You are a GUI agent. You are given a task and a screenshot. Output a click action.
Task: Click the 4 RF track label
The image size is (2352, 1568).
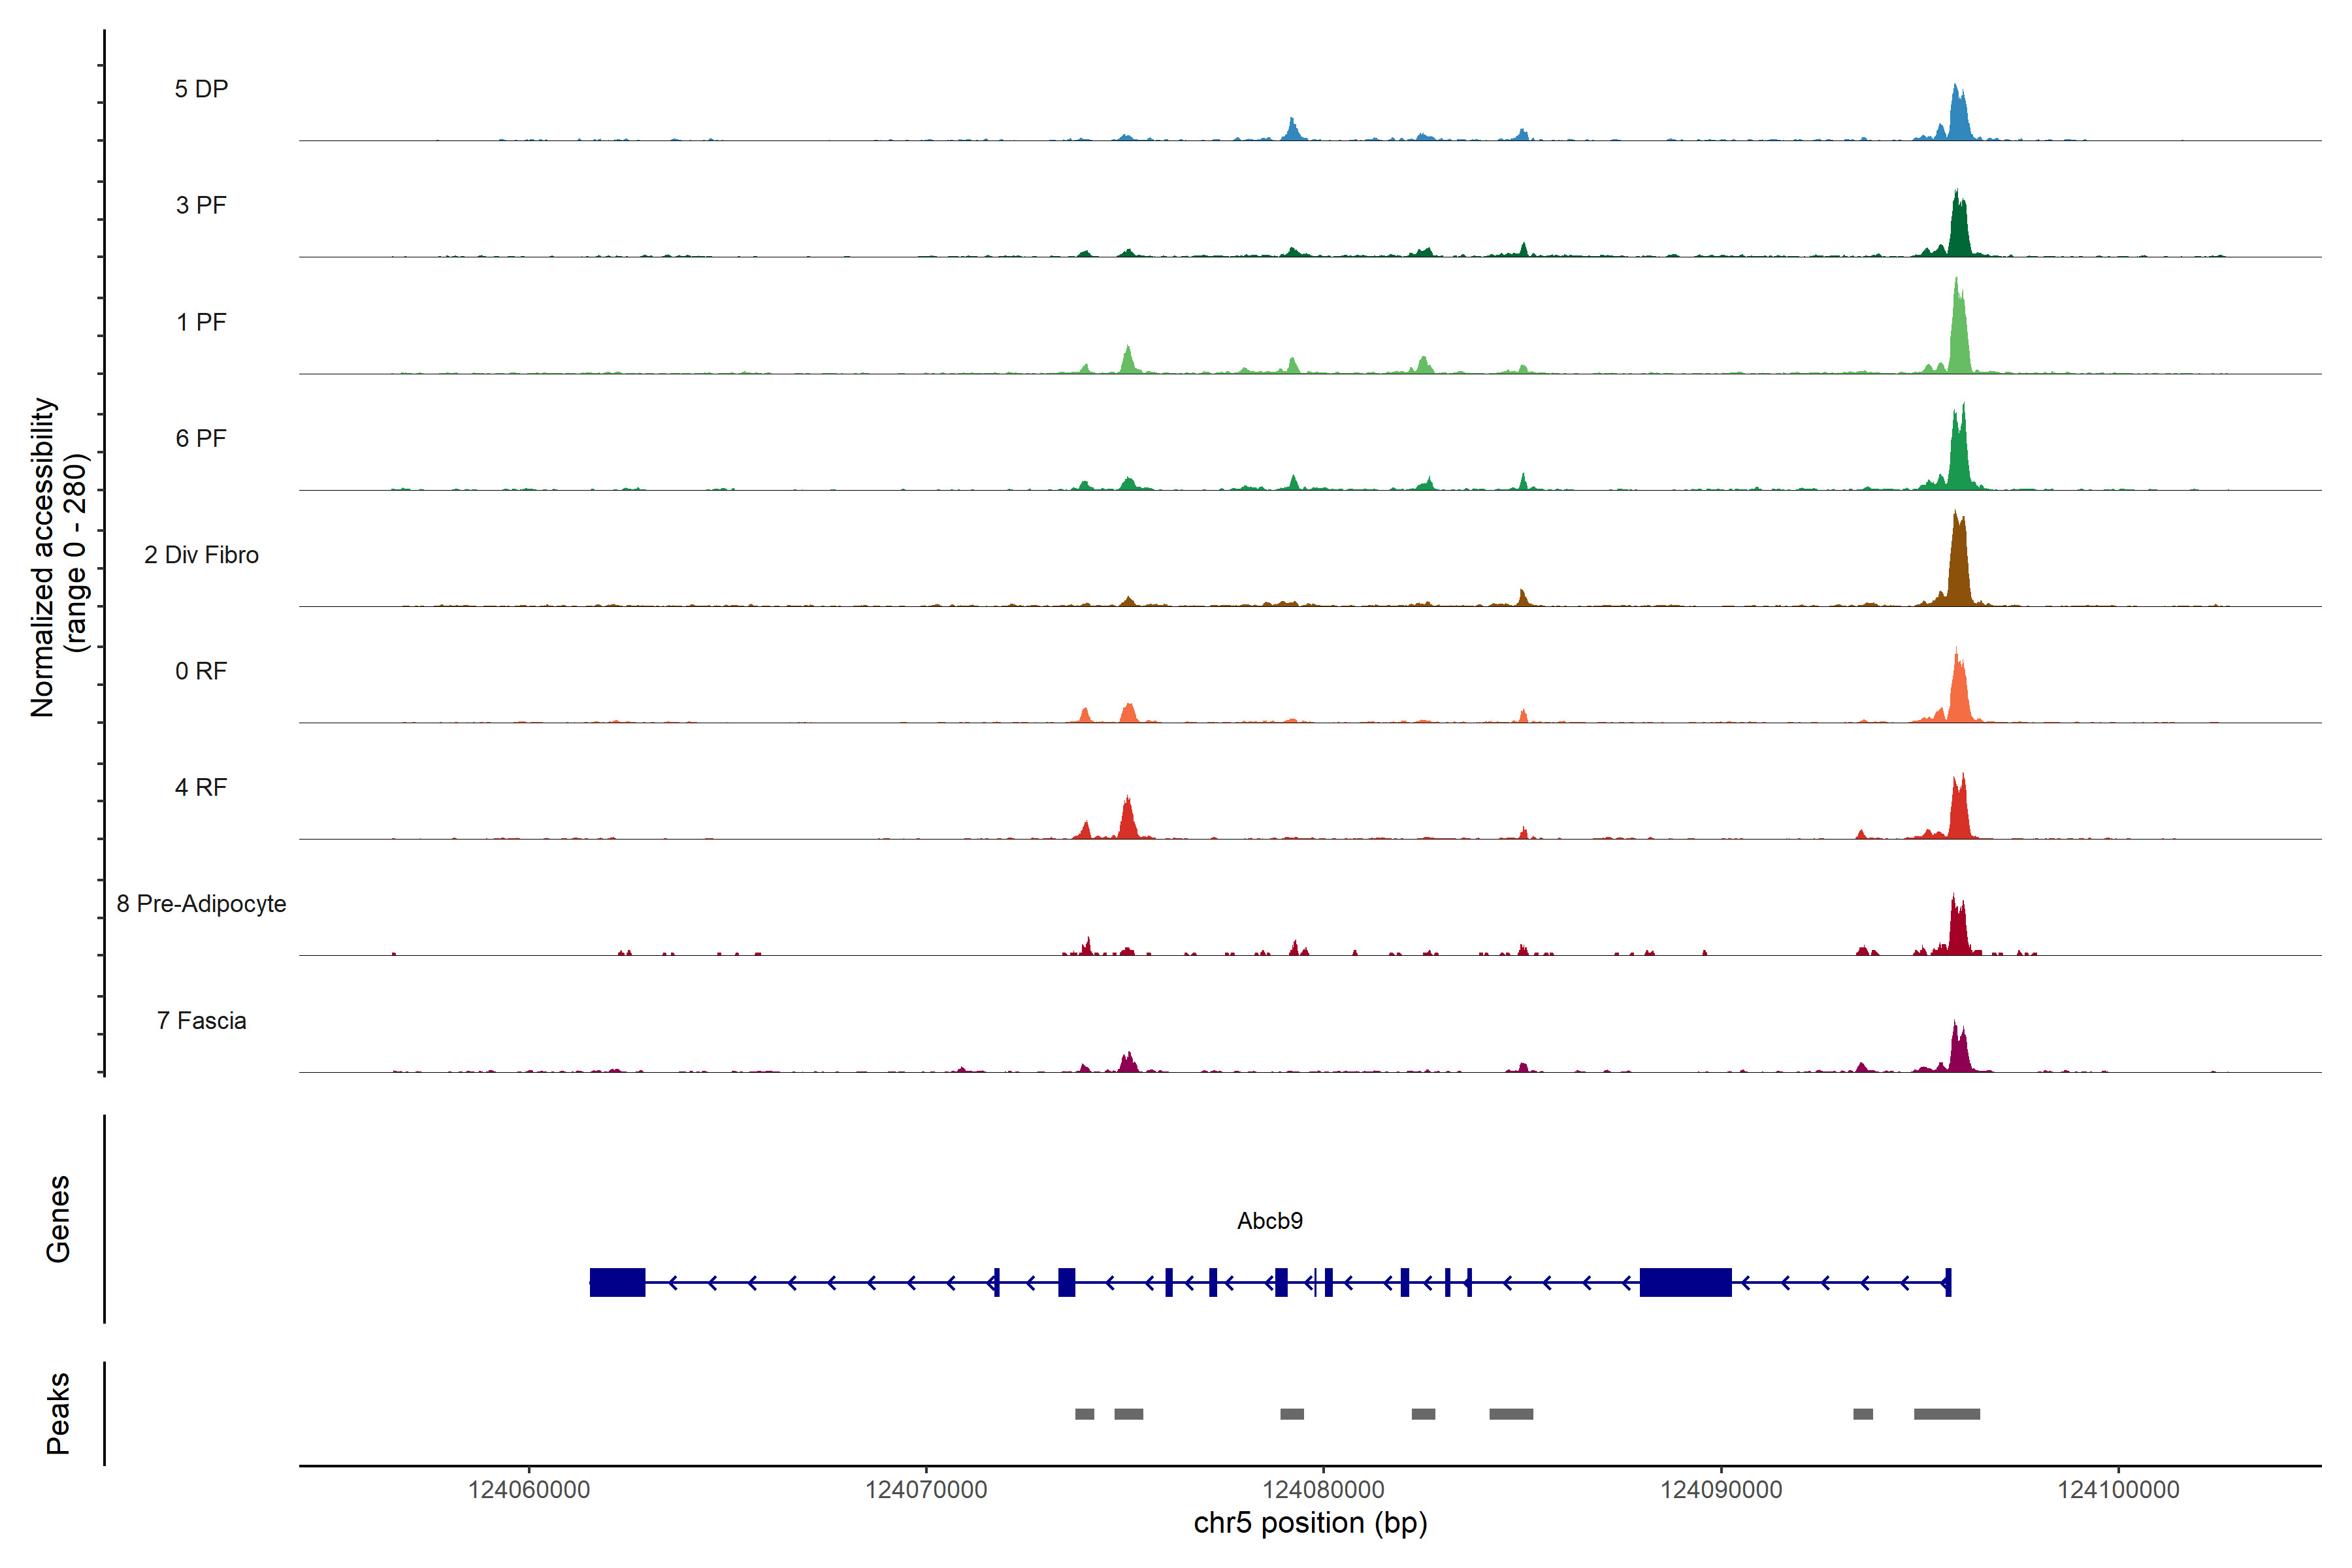coord(201,787)
